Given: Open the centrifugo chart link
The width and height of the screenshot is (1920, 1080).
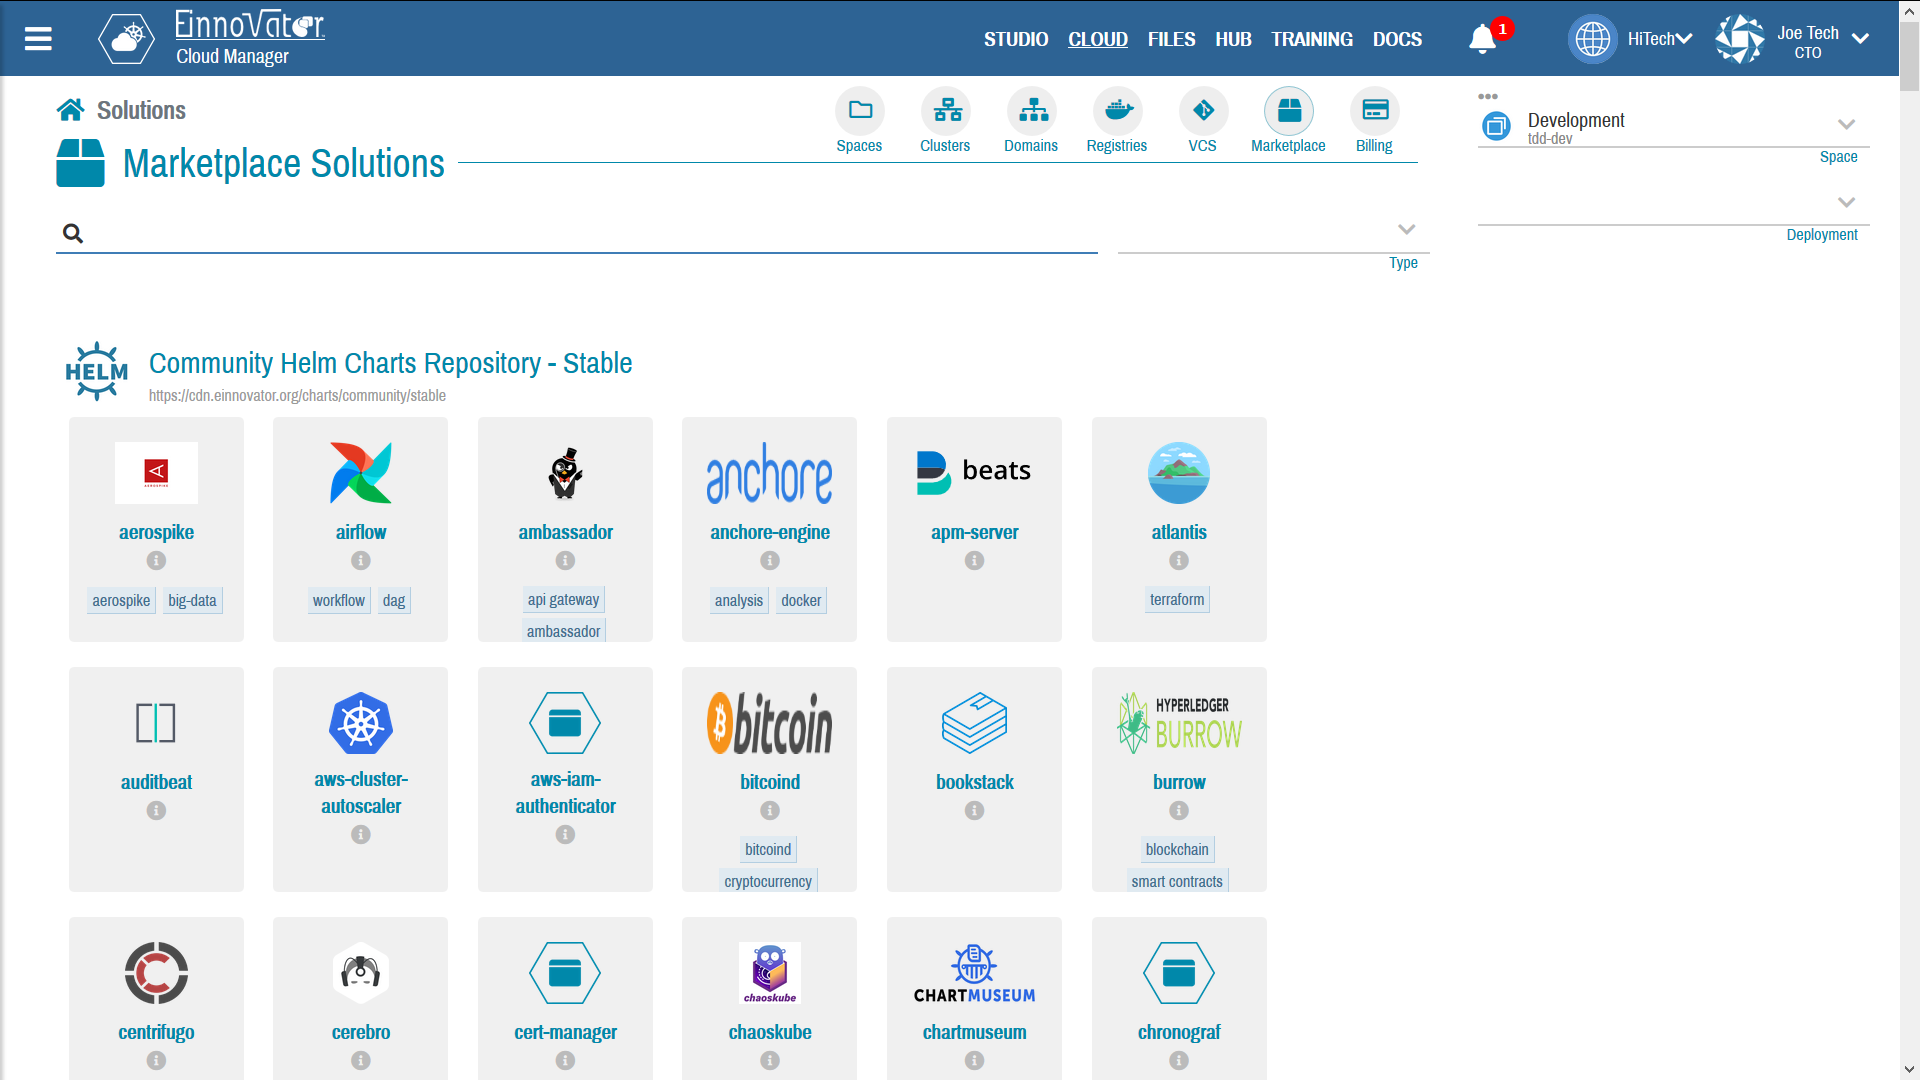Looking at the screenshot, I should 156,1032.
